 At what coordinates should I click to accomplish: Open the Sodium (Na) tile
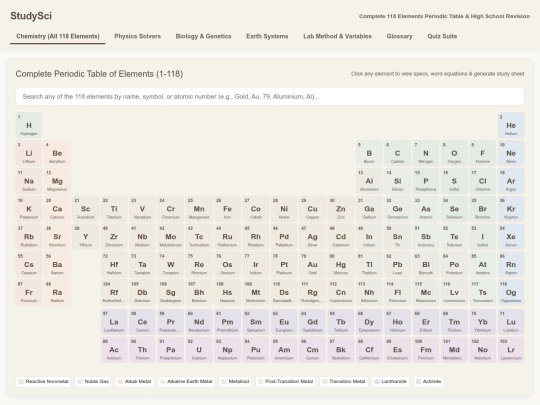29,181
